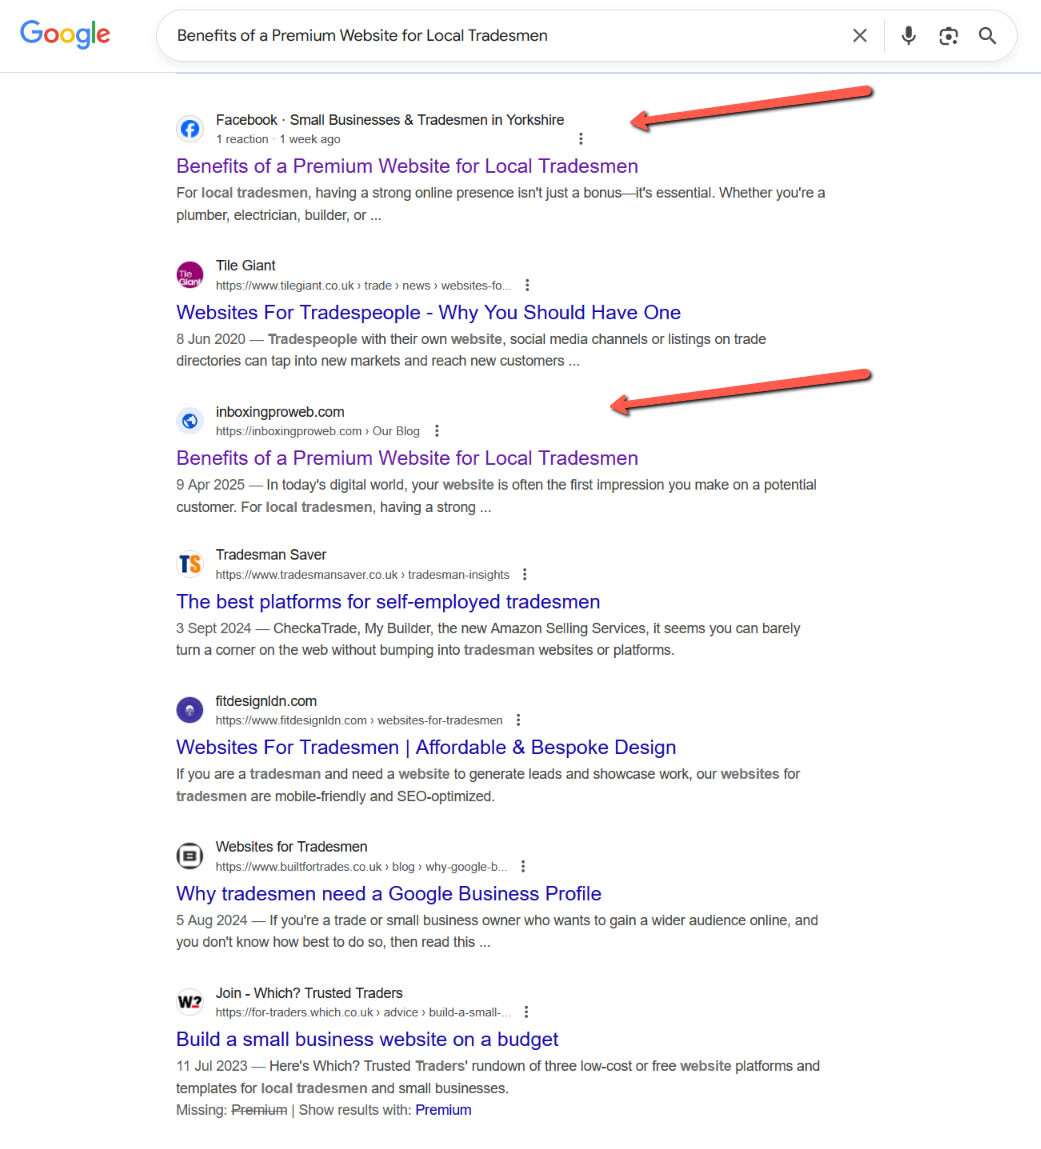Click the Tradesman Saver TS favicon
Screen dimensions: 1041x1149
click(x=190, y=564)
